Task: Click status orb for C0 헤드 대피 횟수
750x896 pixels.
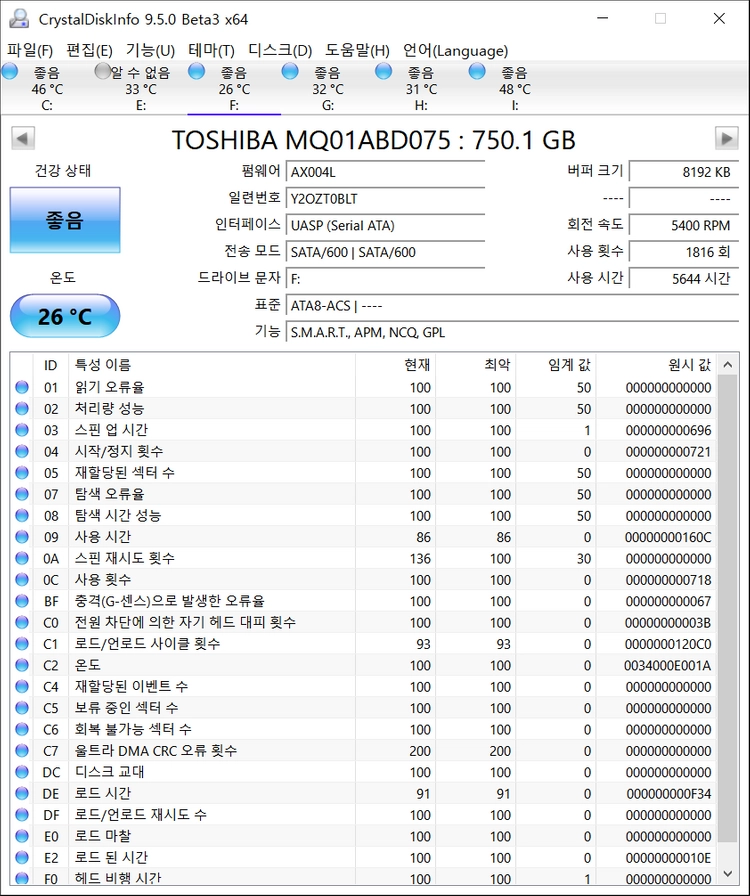Action: (22, 622)
